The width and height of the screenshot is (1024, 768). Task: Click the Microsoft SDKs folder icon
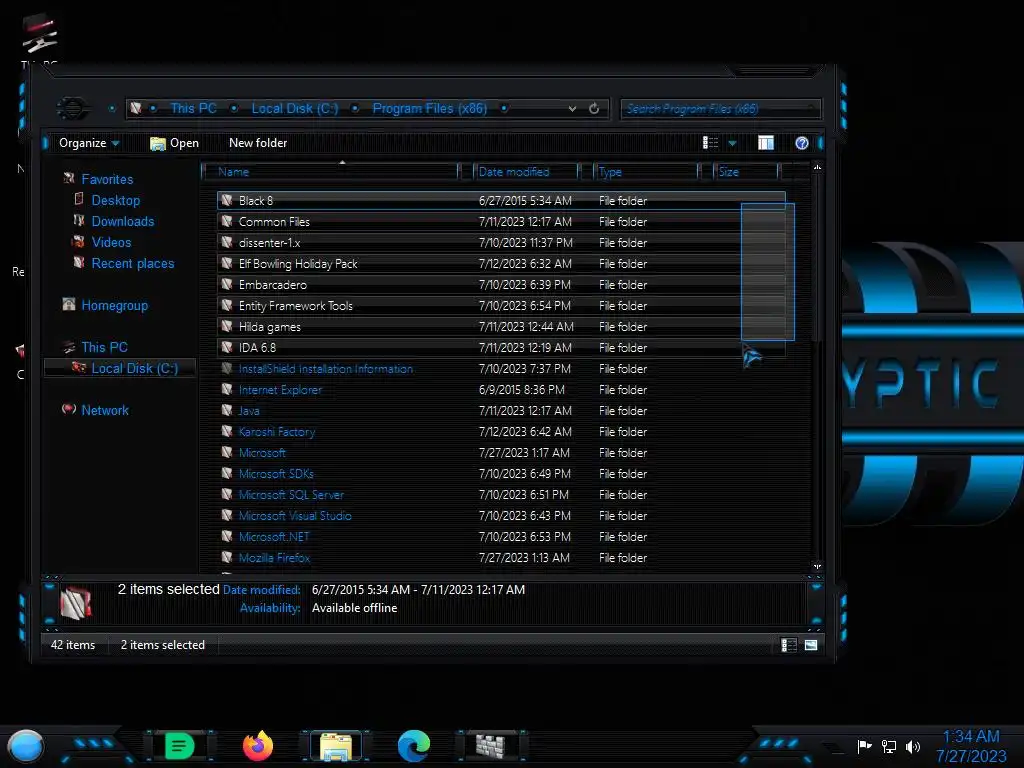pyautogui.click(x=227, y=473)
